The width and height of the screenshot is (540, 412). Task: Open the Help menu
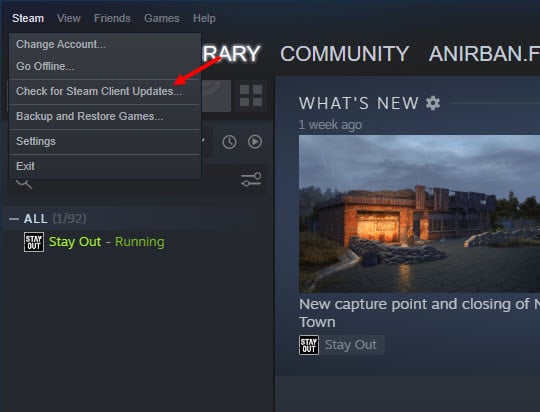pyautogui.click(x=204, y=18)
